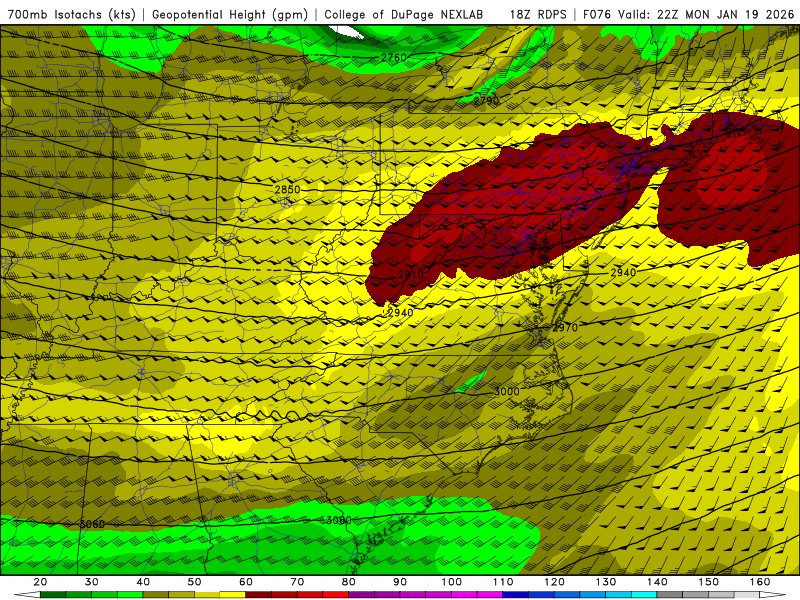Click the 2970 height contour label
Screen dimensions: 800x600
pos(565,328)
